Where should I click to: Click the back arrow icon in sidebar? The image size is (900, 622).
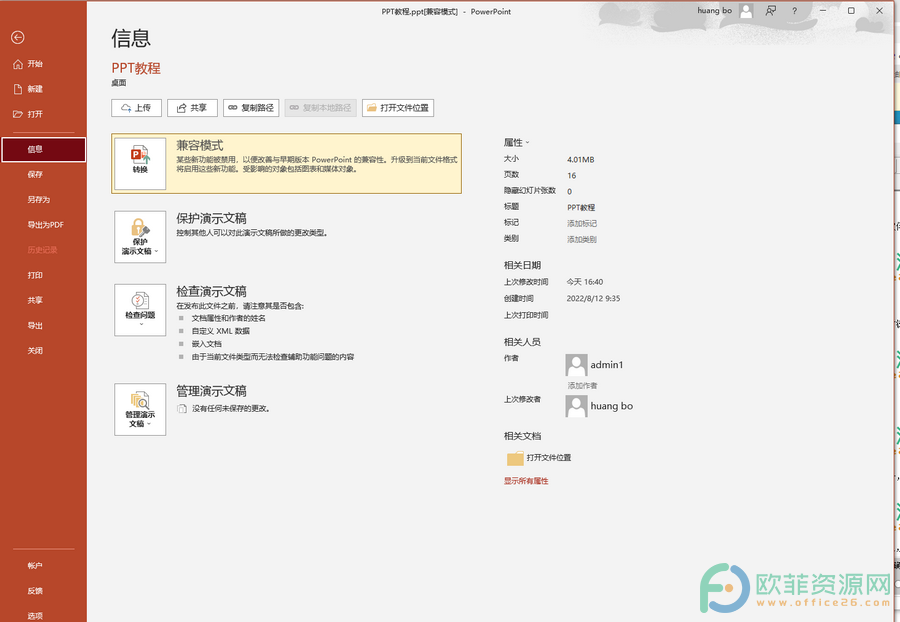pyautogui.click(x=18, y=37)
